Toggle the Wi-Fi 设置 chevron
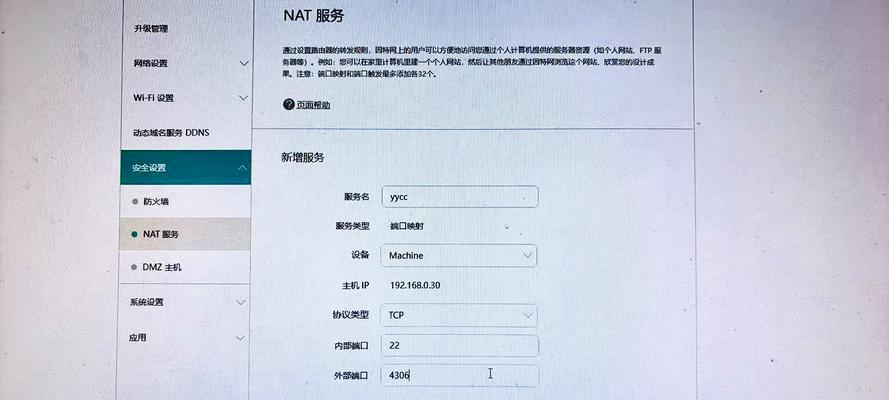889x400 pixels. [243, 98]
